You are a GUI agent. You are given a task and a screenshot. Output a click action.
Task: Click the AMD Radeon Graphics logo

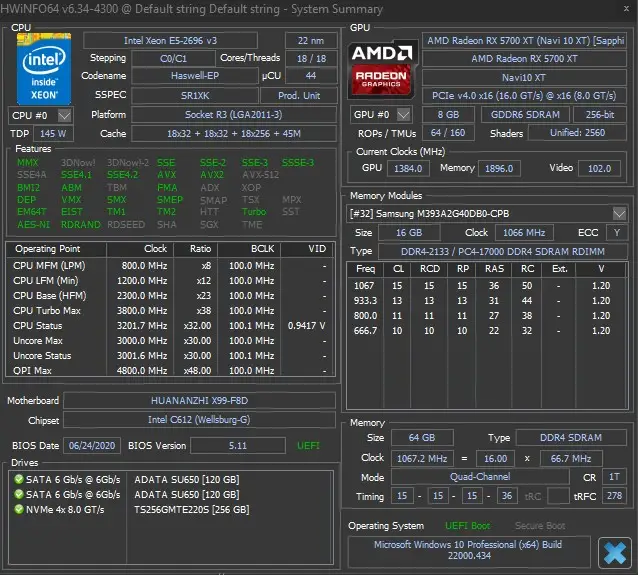click(382, 69)
